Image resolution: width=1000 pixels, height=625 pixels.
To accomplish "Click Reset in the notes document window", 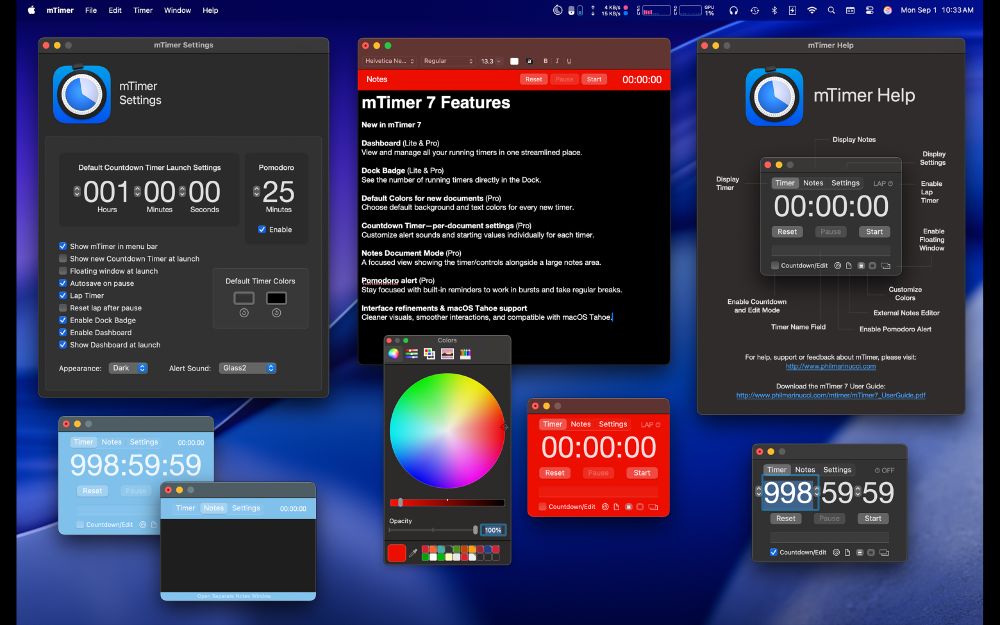I will coord(533,80).
